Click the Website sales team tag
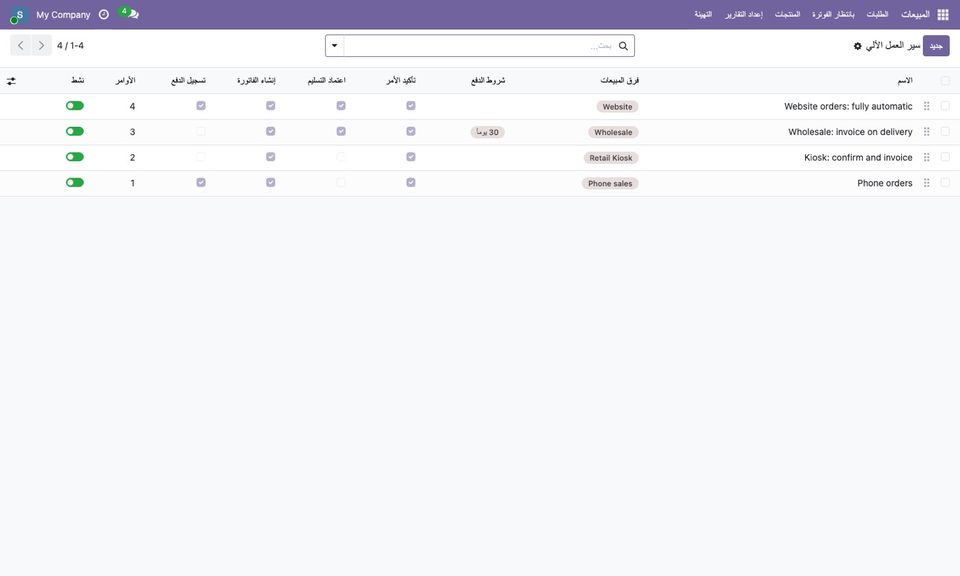960x576 pixels. pos(617,107)
